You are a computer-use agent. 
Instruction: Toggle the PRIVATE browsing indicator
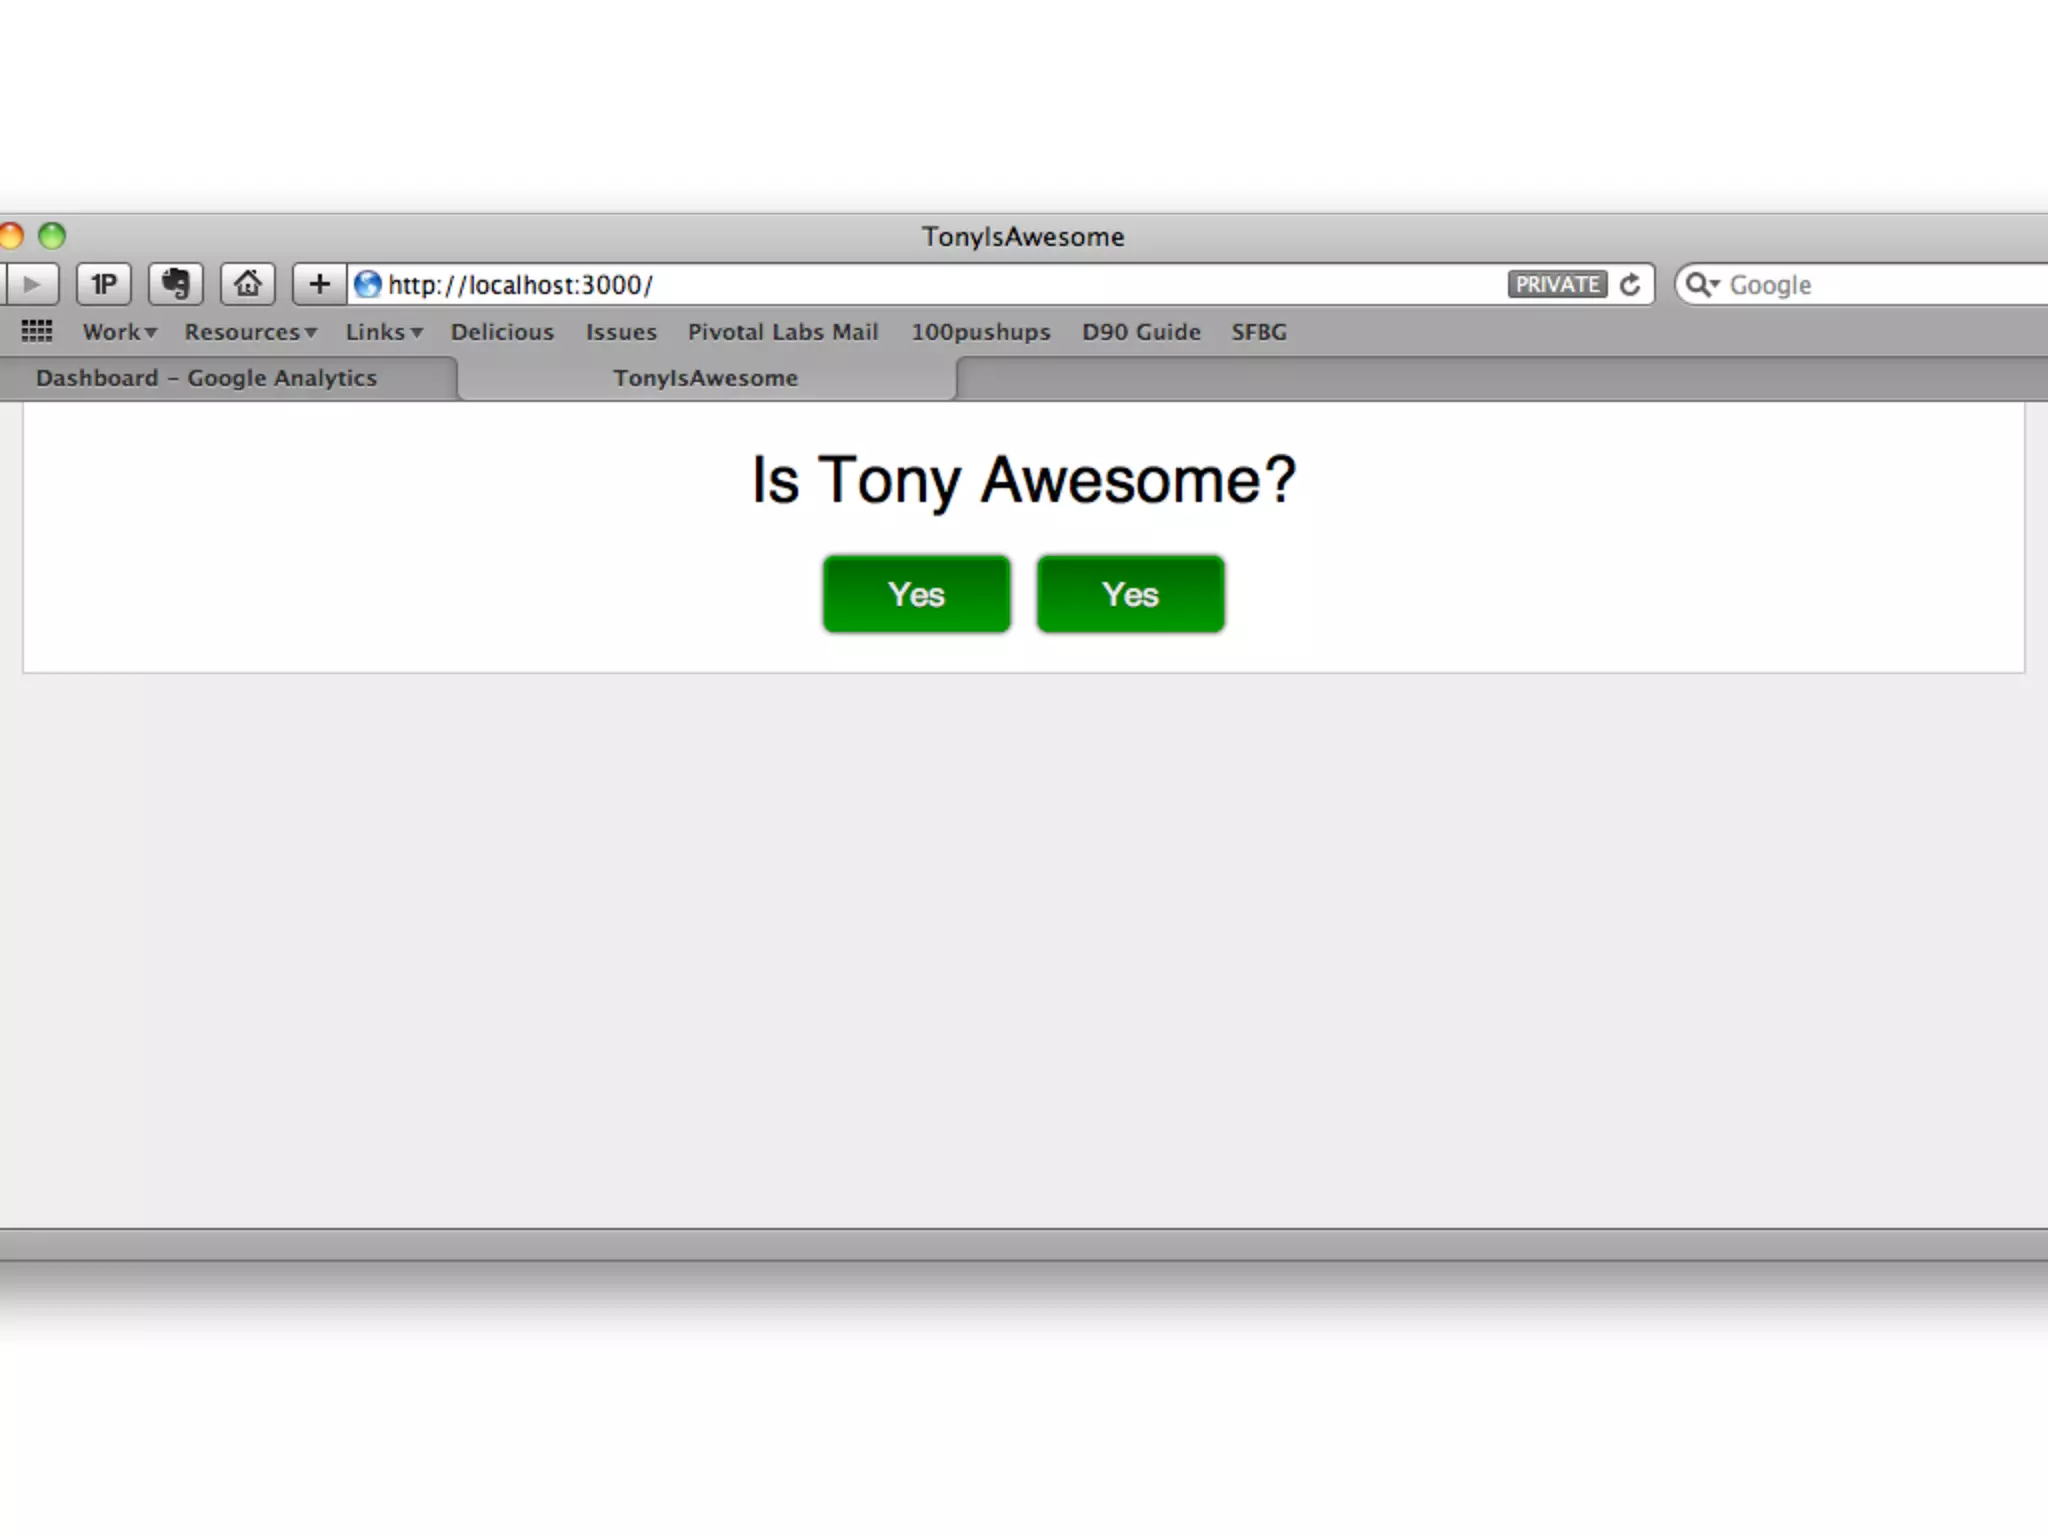[x=1557, y=285]
